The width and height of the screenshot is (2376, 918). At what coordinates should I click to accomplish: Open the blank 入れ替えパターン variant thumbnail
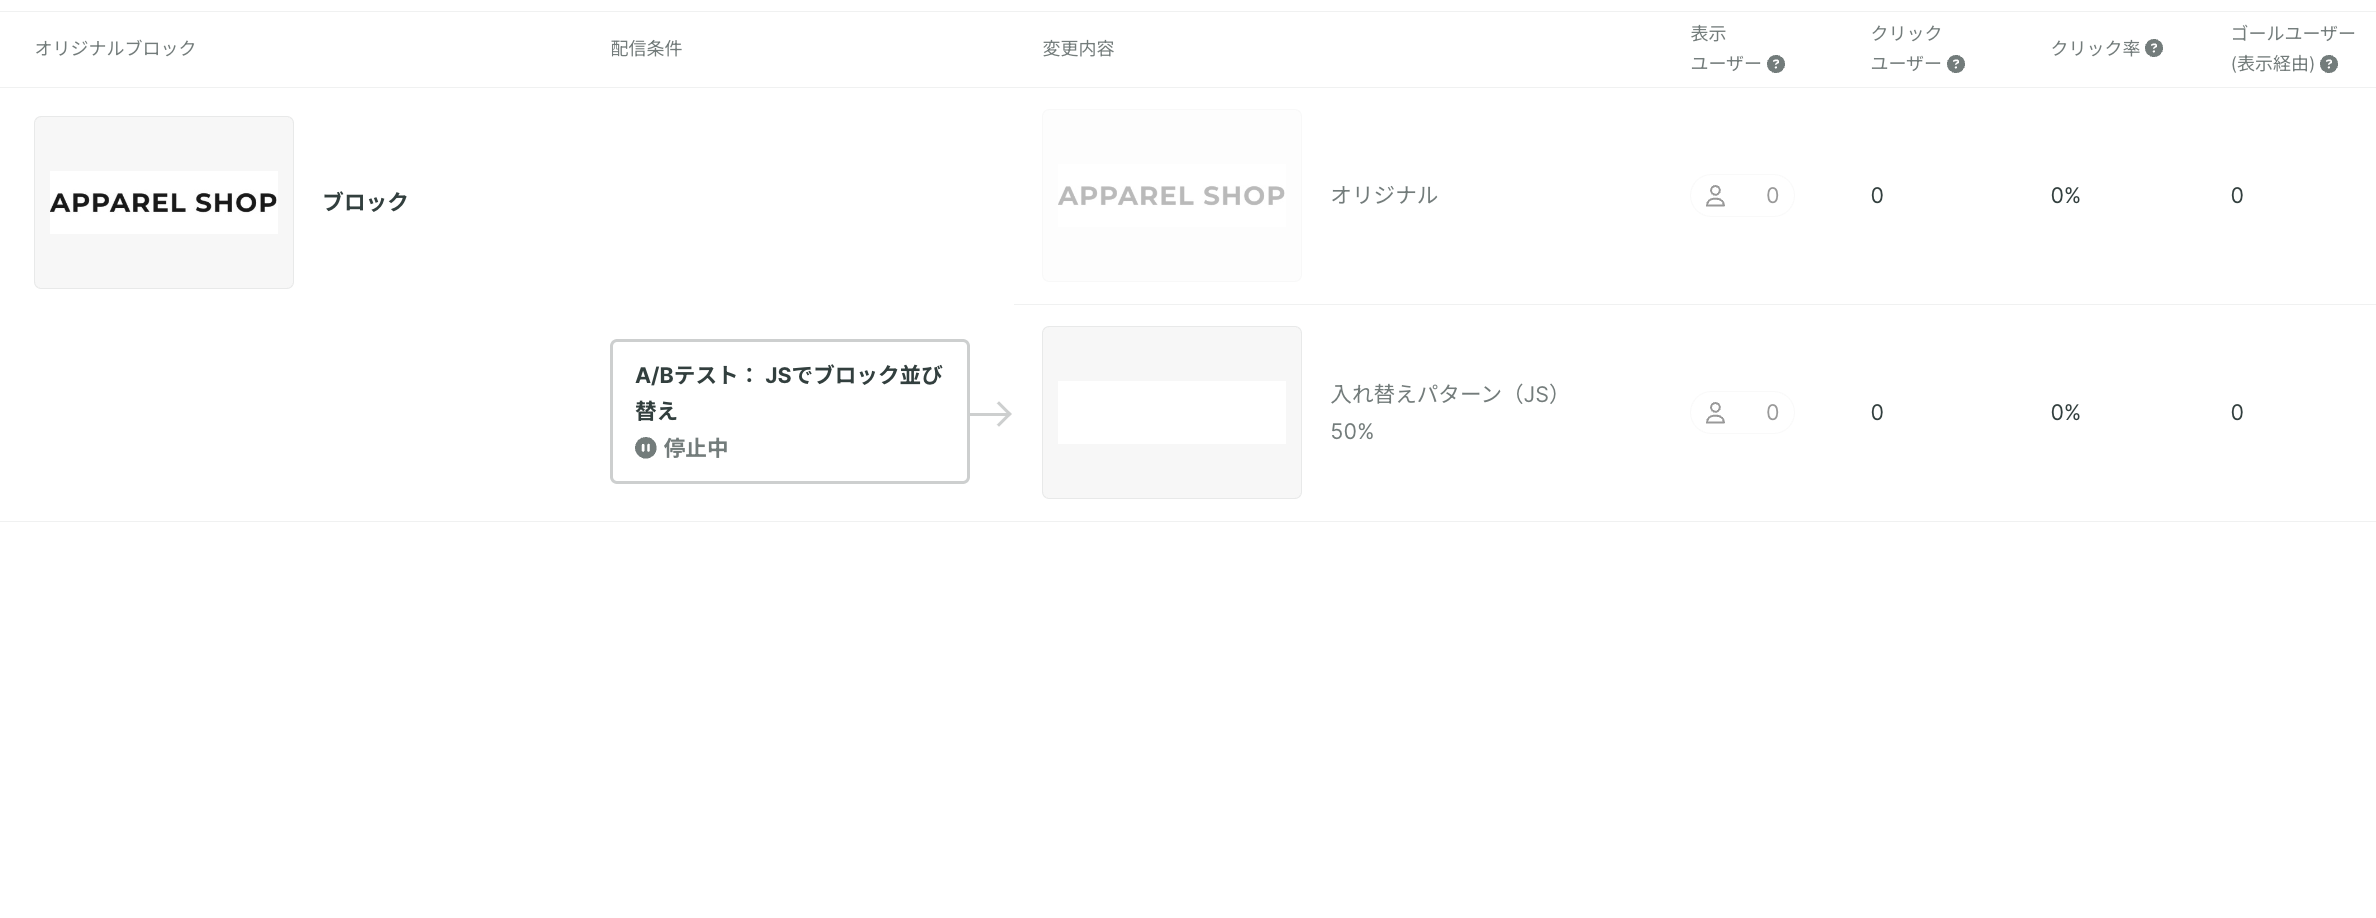point(1172,412)
